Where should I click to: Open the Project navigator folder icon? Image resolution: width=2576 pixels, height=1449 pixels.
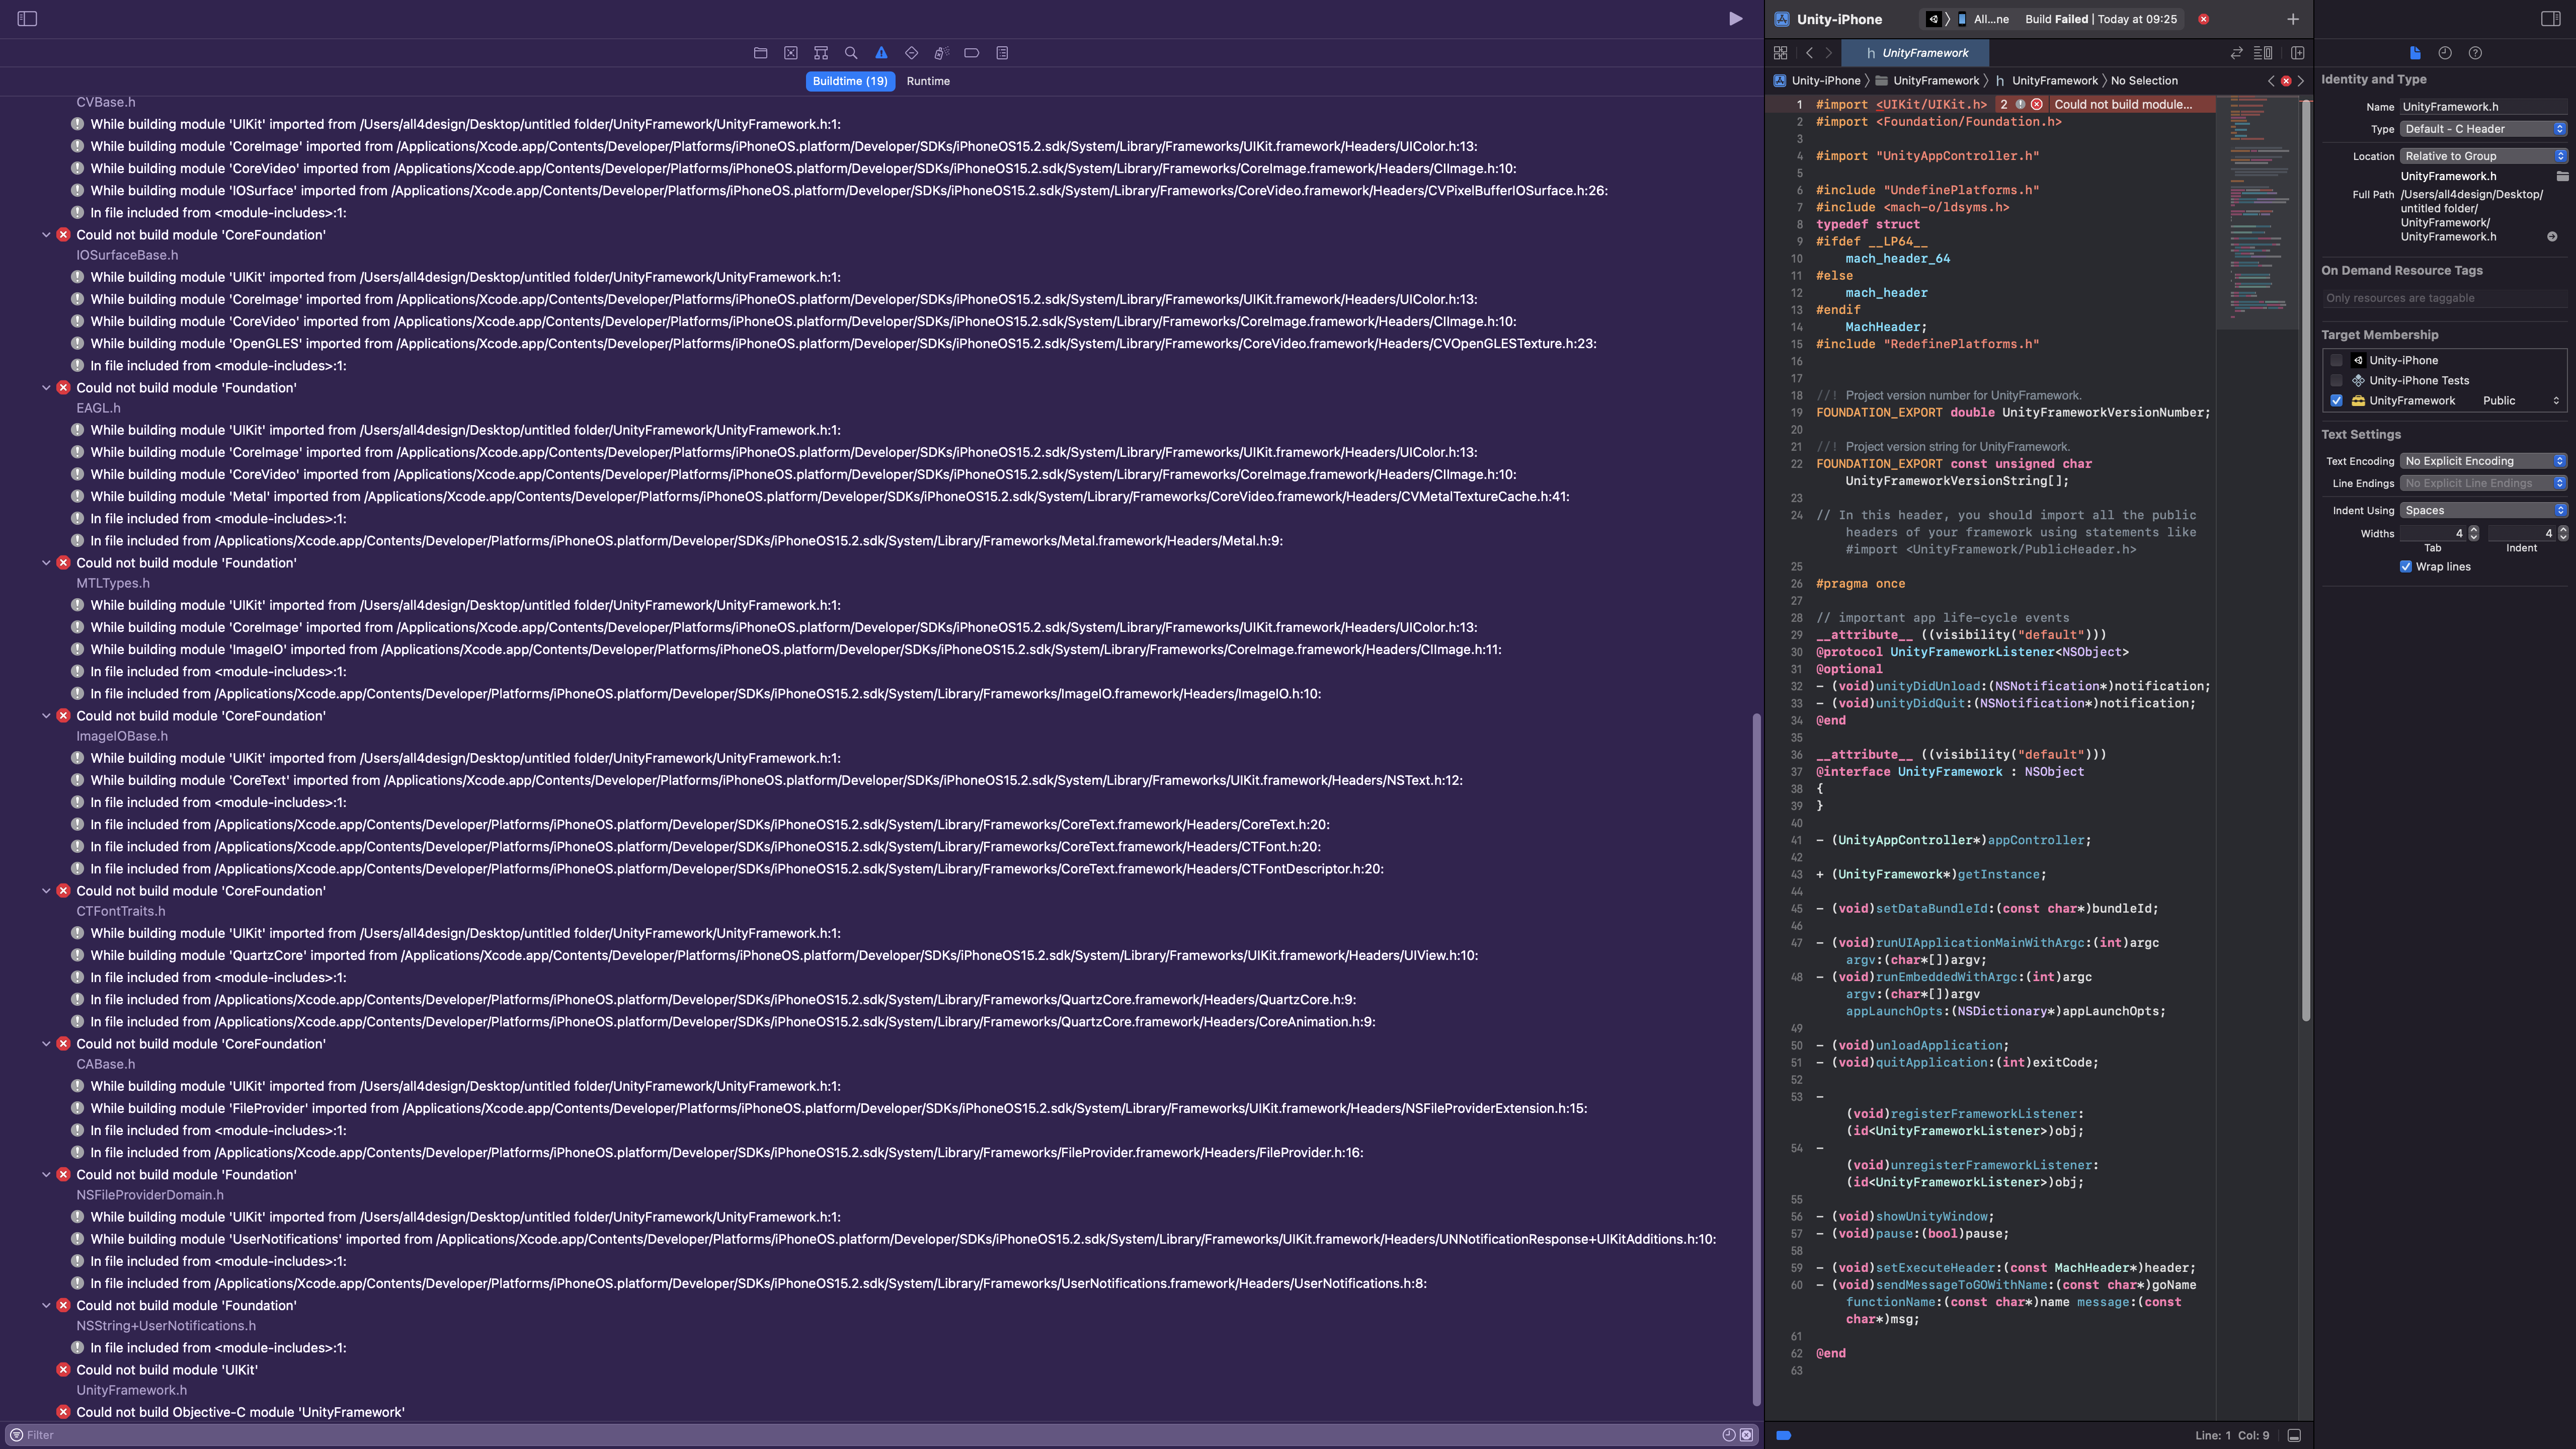(760, 53)
